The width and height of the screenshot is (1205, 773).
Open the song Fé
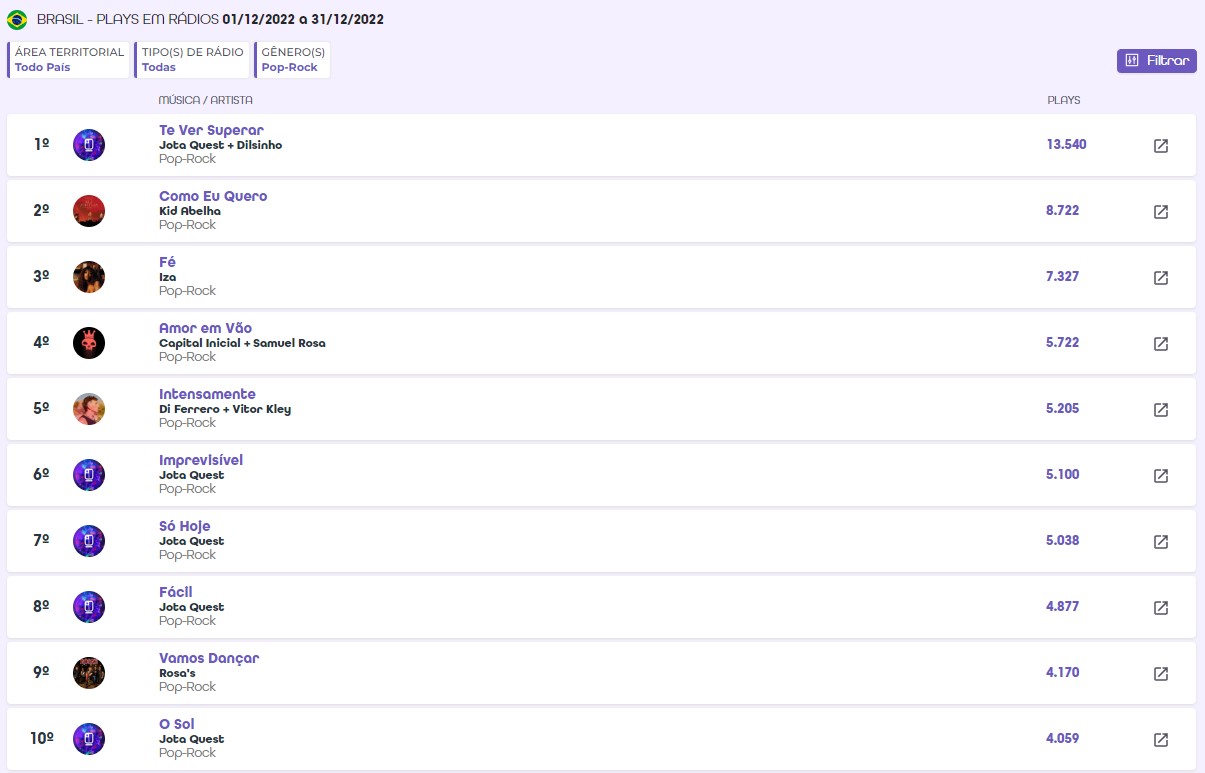[167, 262]
